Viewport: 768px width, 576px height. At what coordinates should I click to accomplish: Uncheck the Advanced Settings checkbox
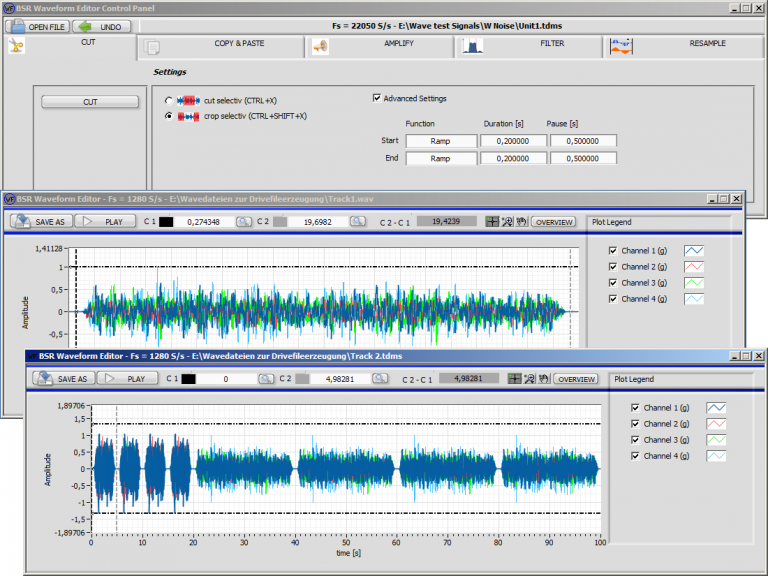[x=376, y=98]
